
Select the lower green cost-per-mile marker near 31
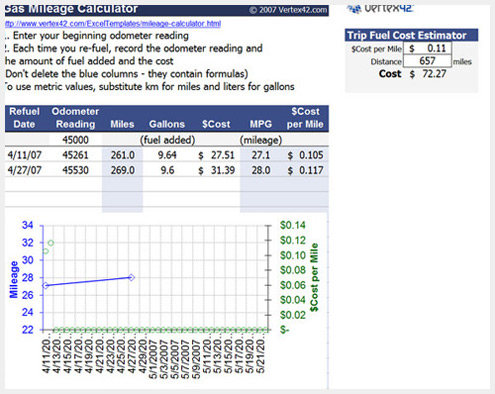tap(45, 251)
